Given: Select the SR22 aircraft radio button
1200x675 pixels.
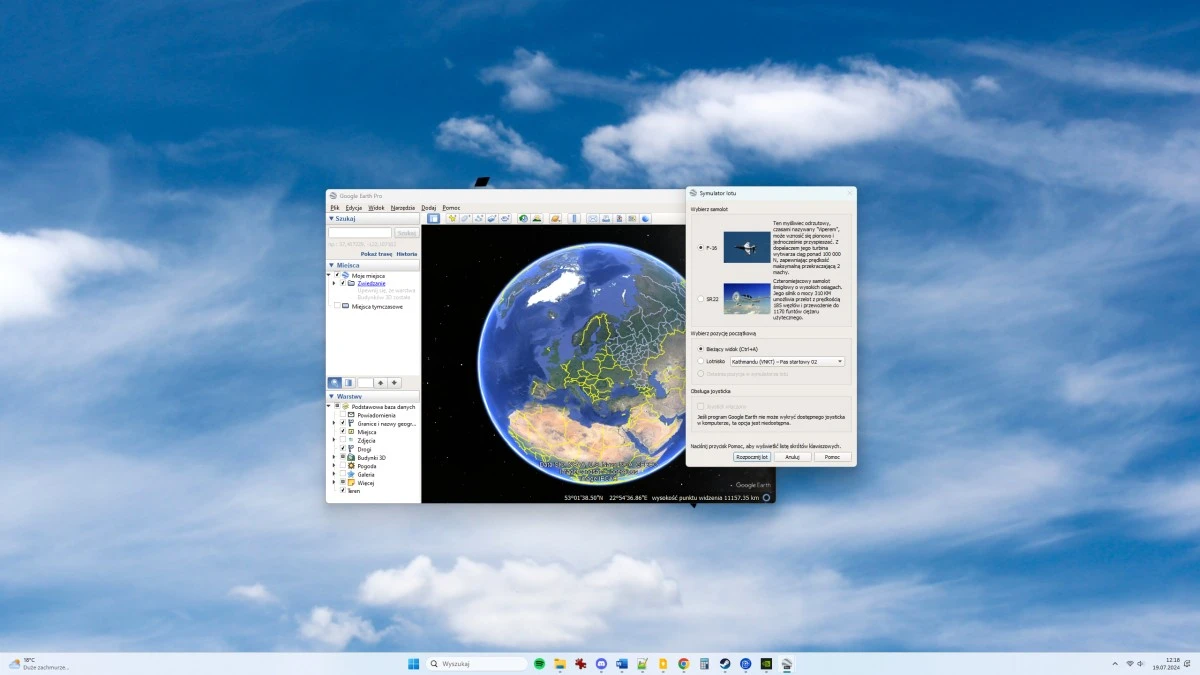Looking at the screenshot, I should 700,298.
